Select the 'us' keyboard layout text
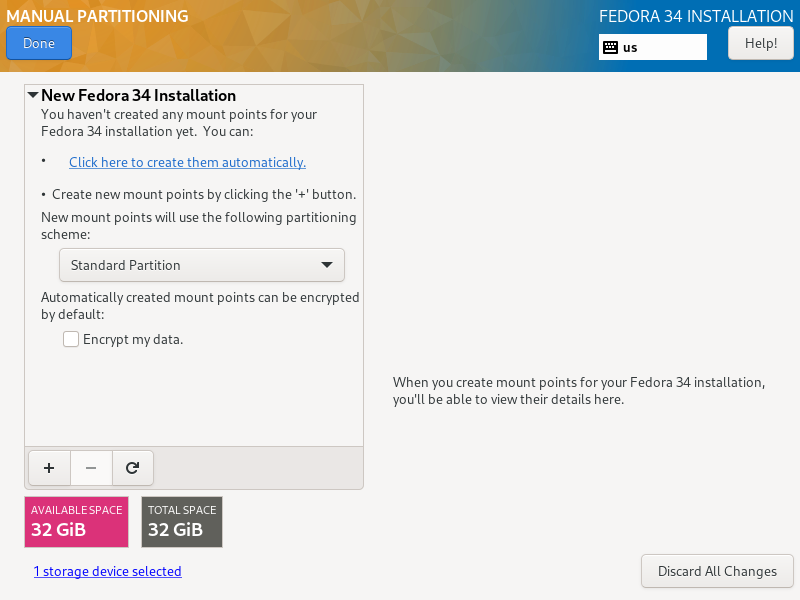Viewport: 800px width, 600px height. click(630, 47)
